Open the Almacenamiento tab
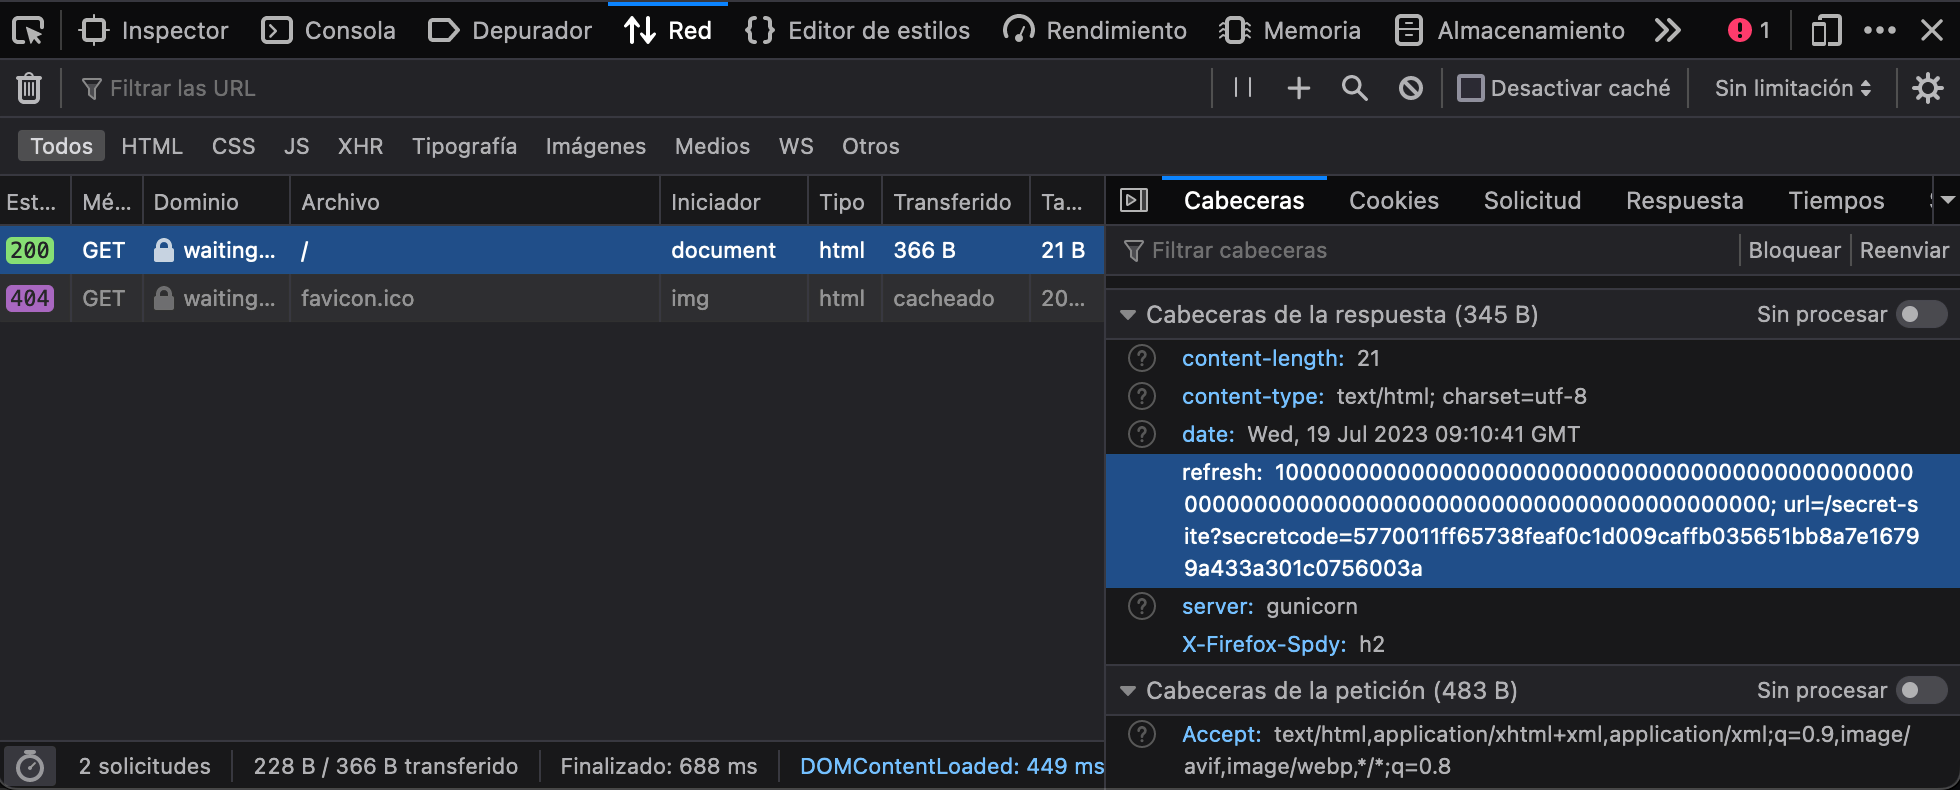 click(x=1510, y=31)
